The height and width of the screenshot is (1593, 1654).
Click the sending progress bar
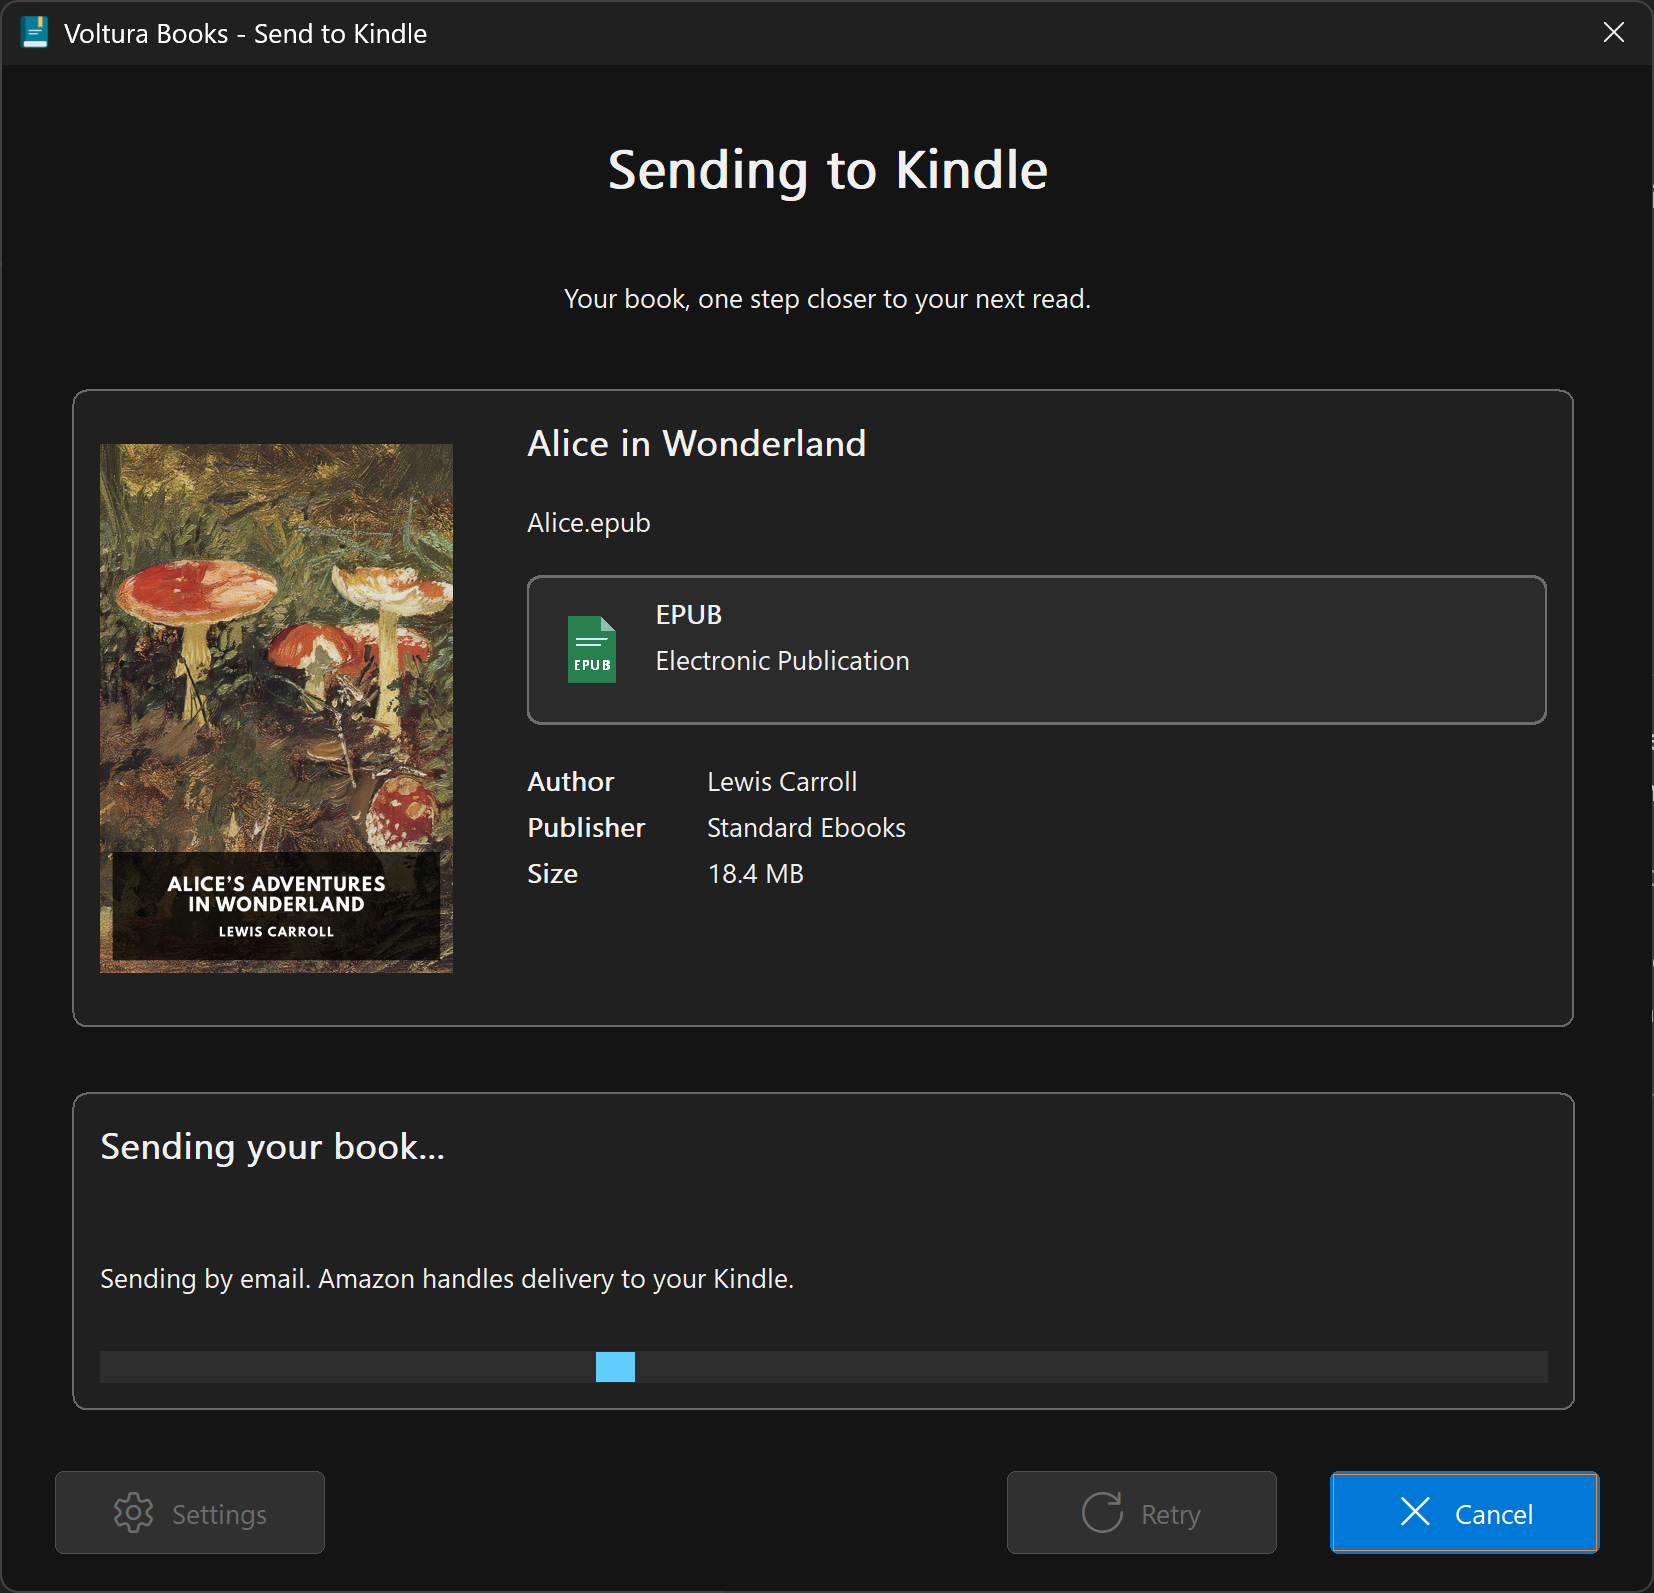pyautogui.click(x=823, y=1366)
